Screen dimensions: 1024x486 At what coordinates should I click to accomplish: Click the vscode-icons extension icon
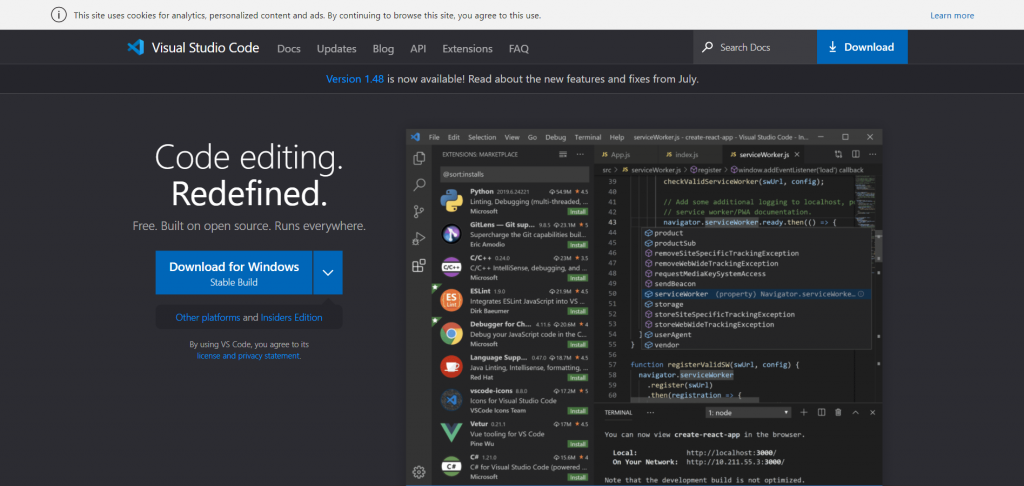tap(451, 400)
